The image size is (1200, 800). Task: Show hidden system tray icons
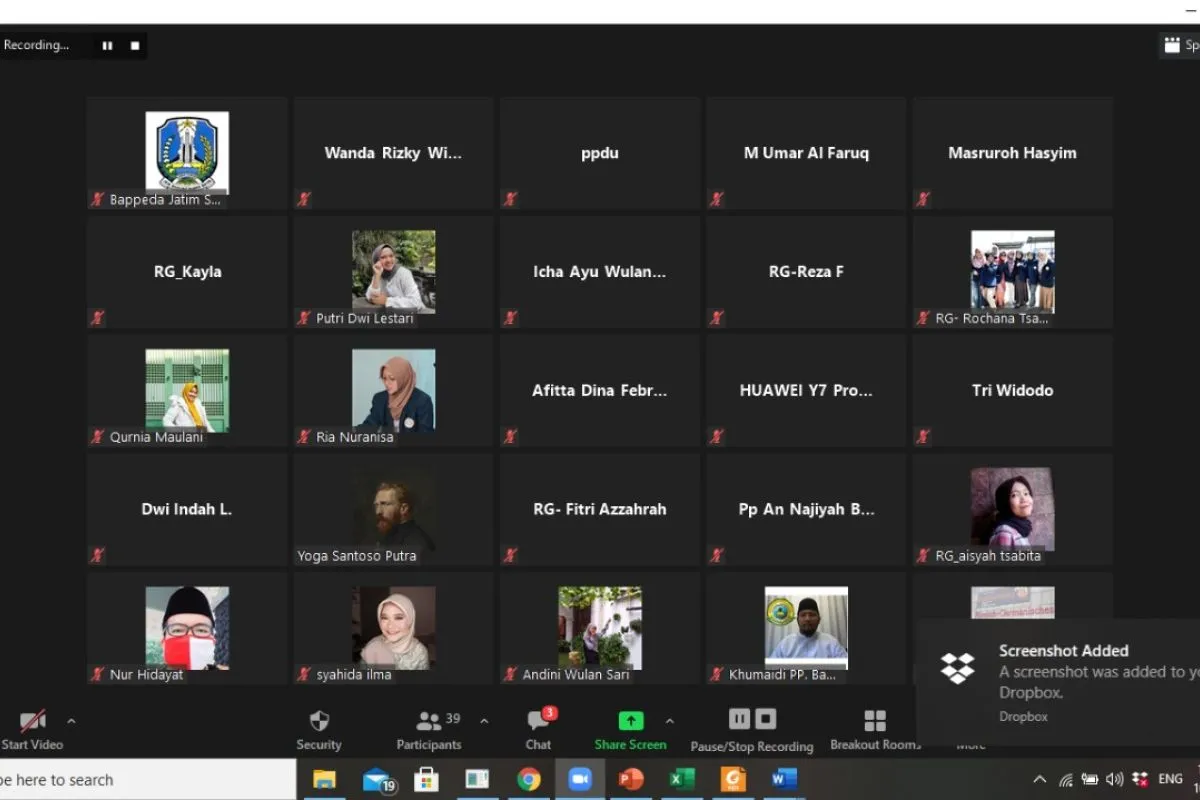click(x=1039, y=779)
